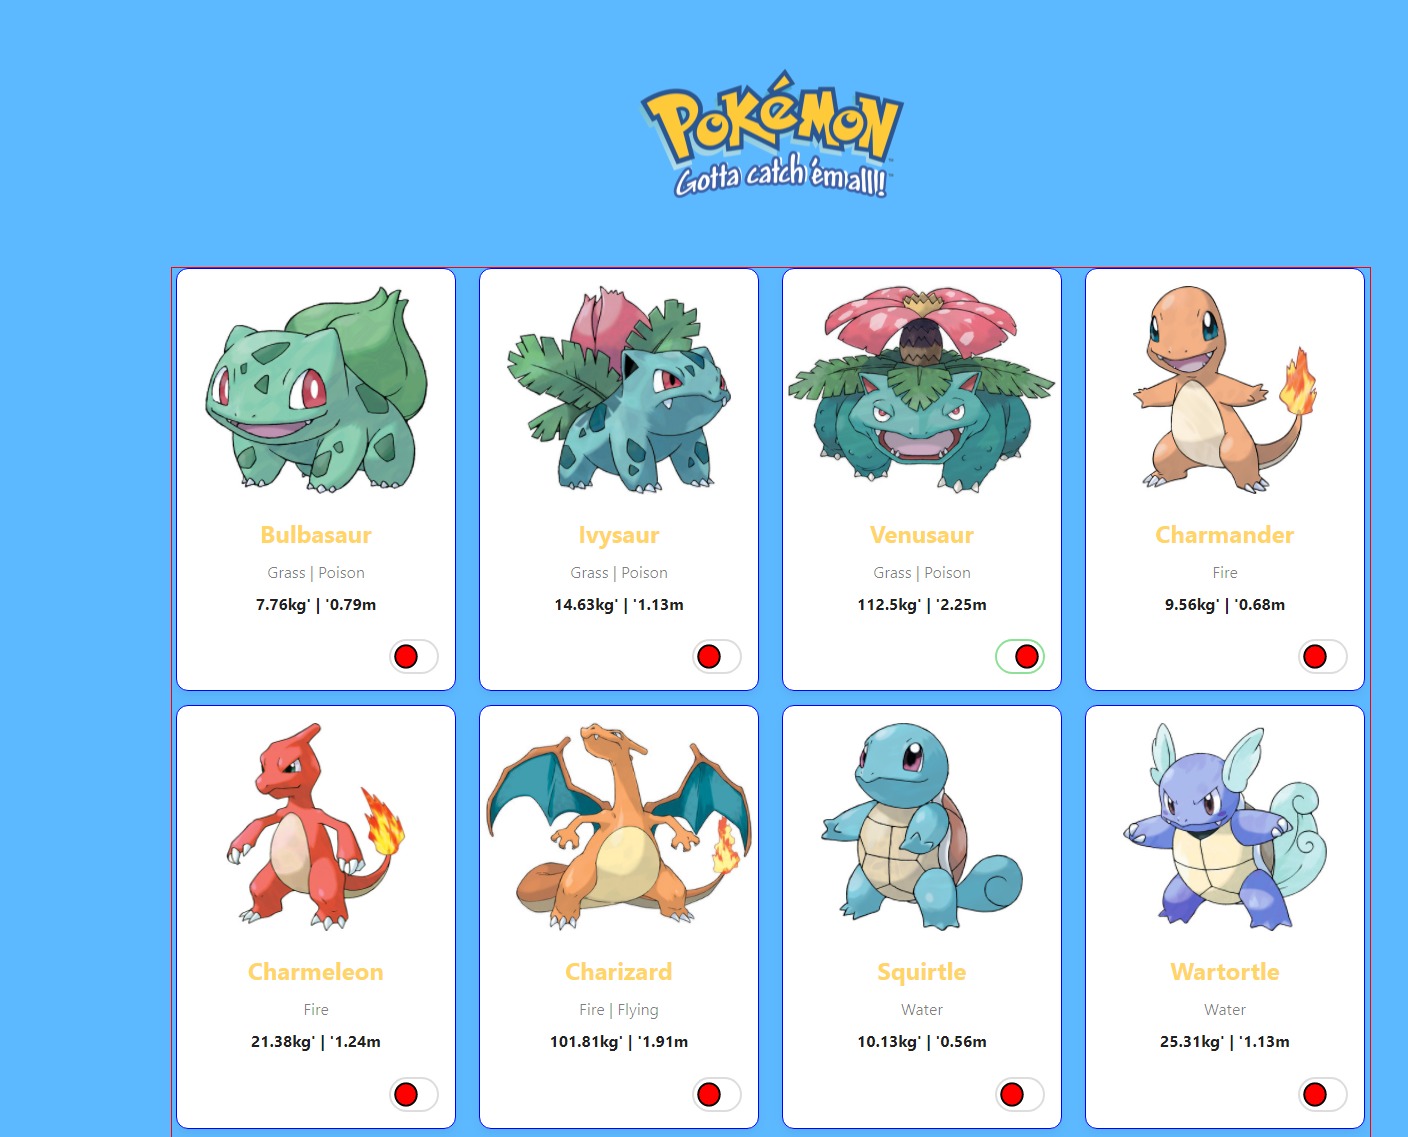The height and width of the screenshot is (1137, 1408).
Task: Toggle the switch on Wartortle's card
Action: pos(1323,1095)
